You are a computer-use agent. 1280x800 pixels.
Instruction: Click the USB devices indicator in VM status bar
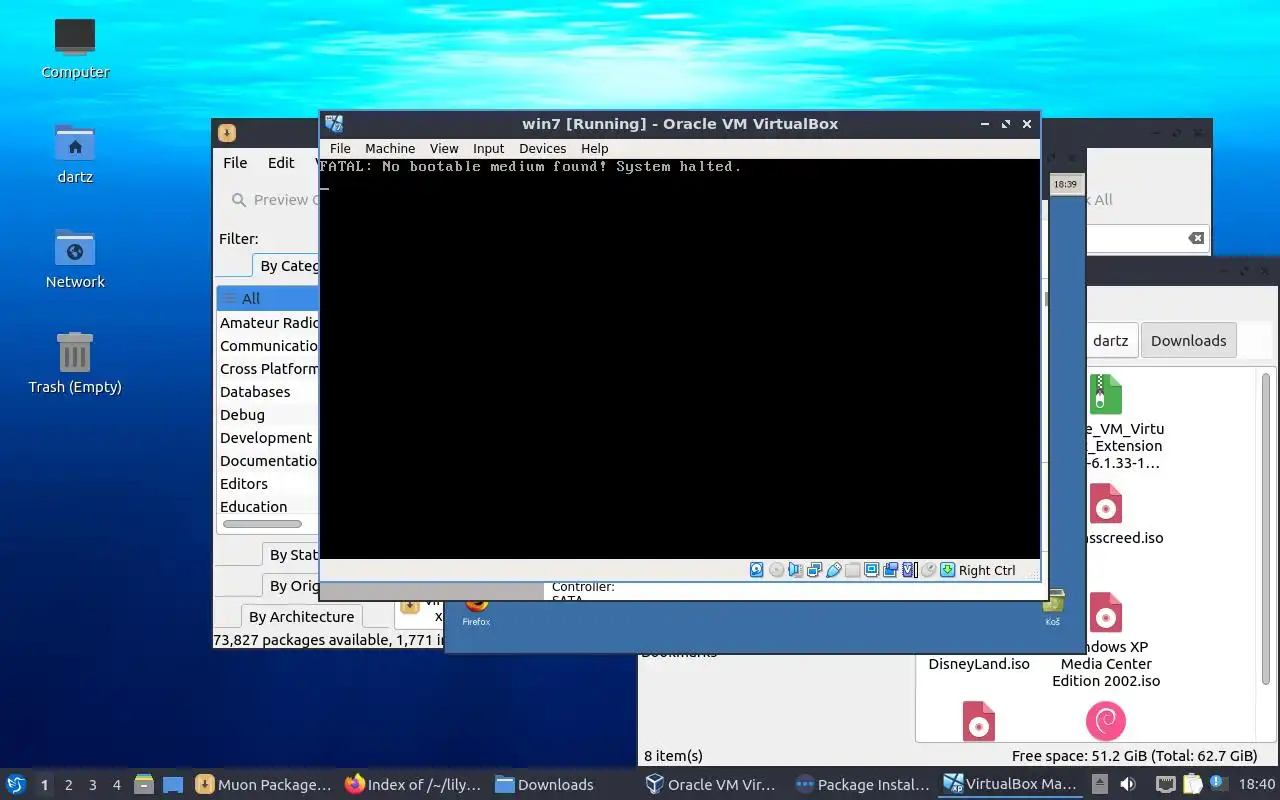(833, 570)
